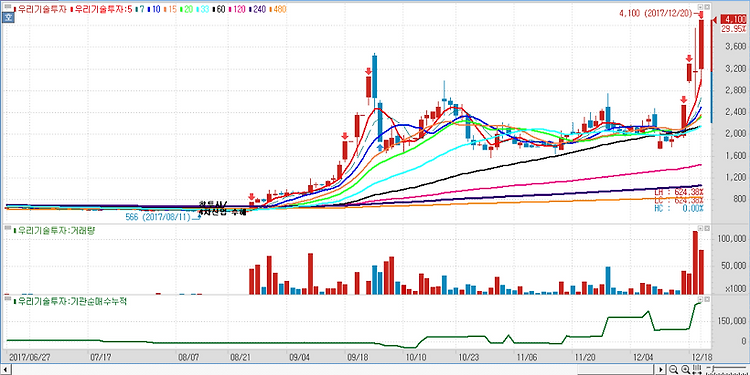Click the 29.95% change rate label
Viewport: 750px width, 375px height.
tap(734, 29)
